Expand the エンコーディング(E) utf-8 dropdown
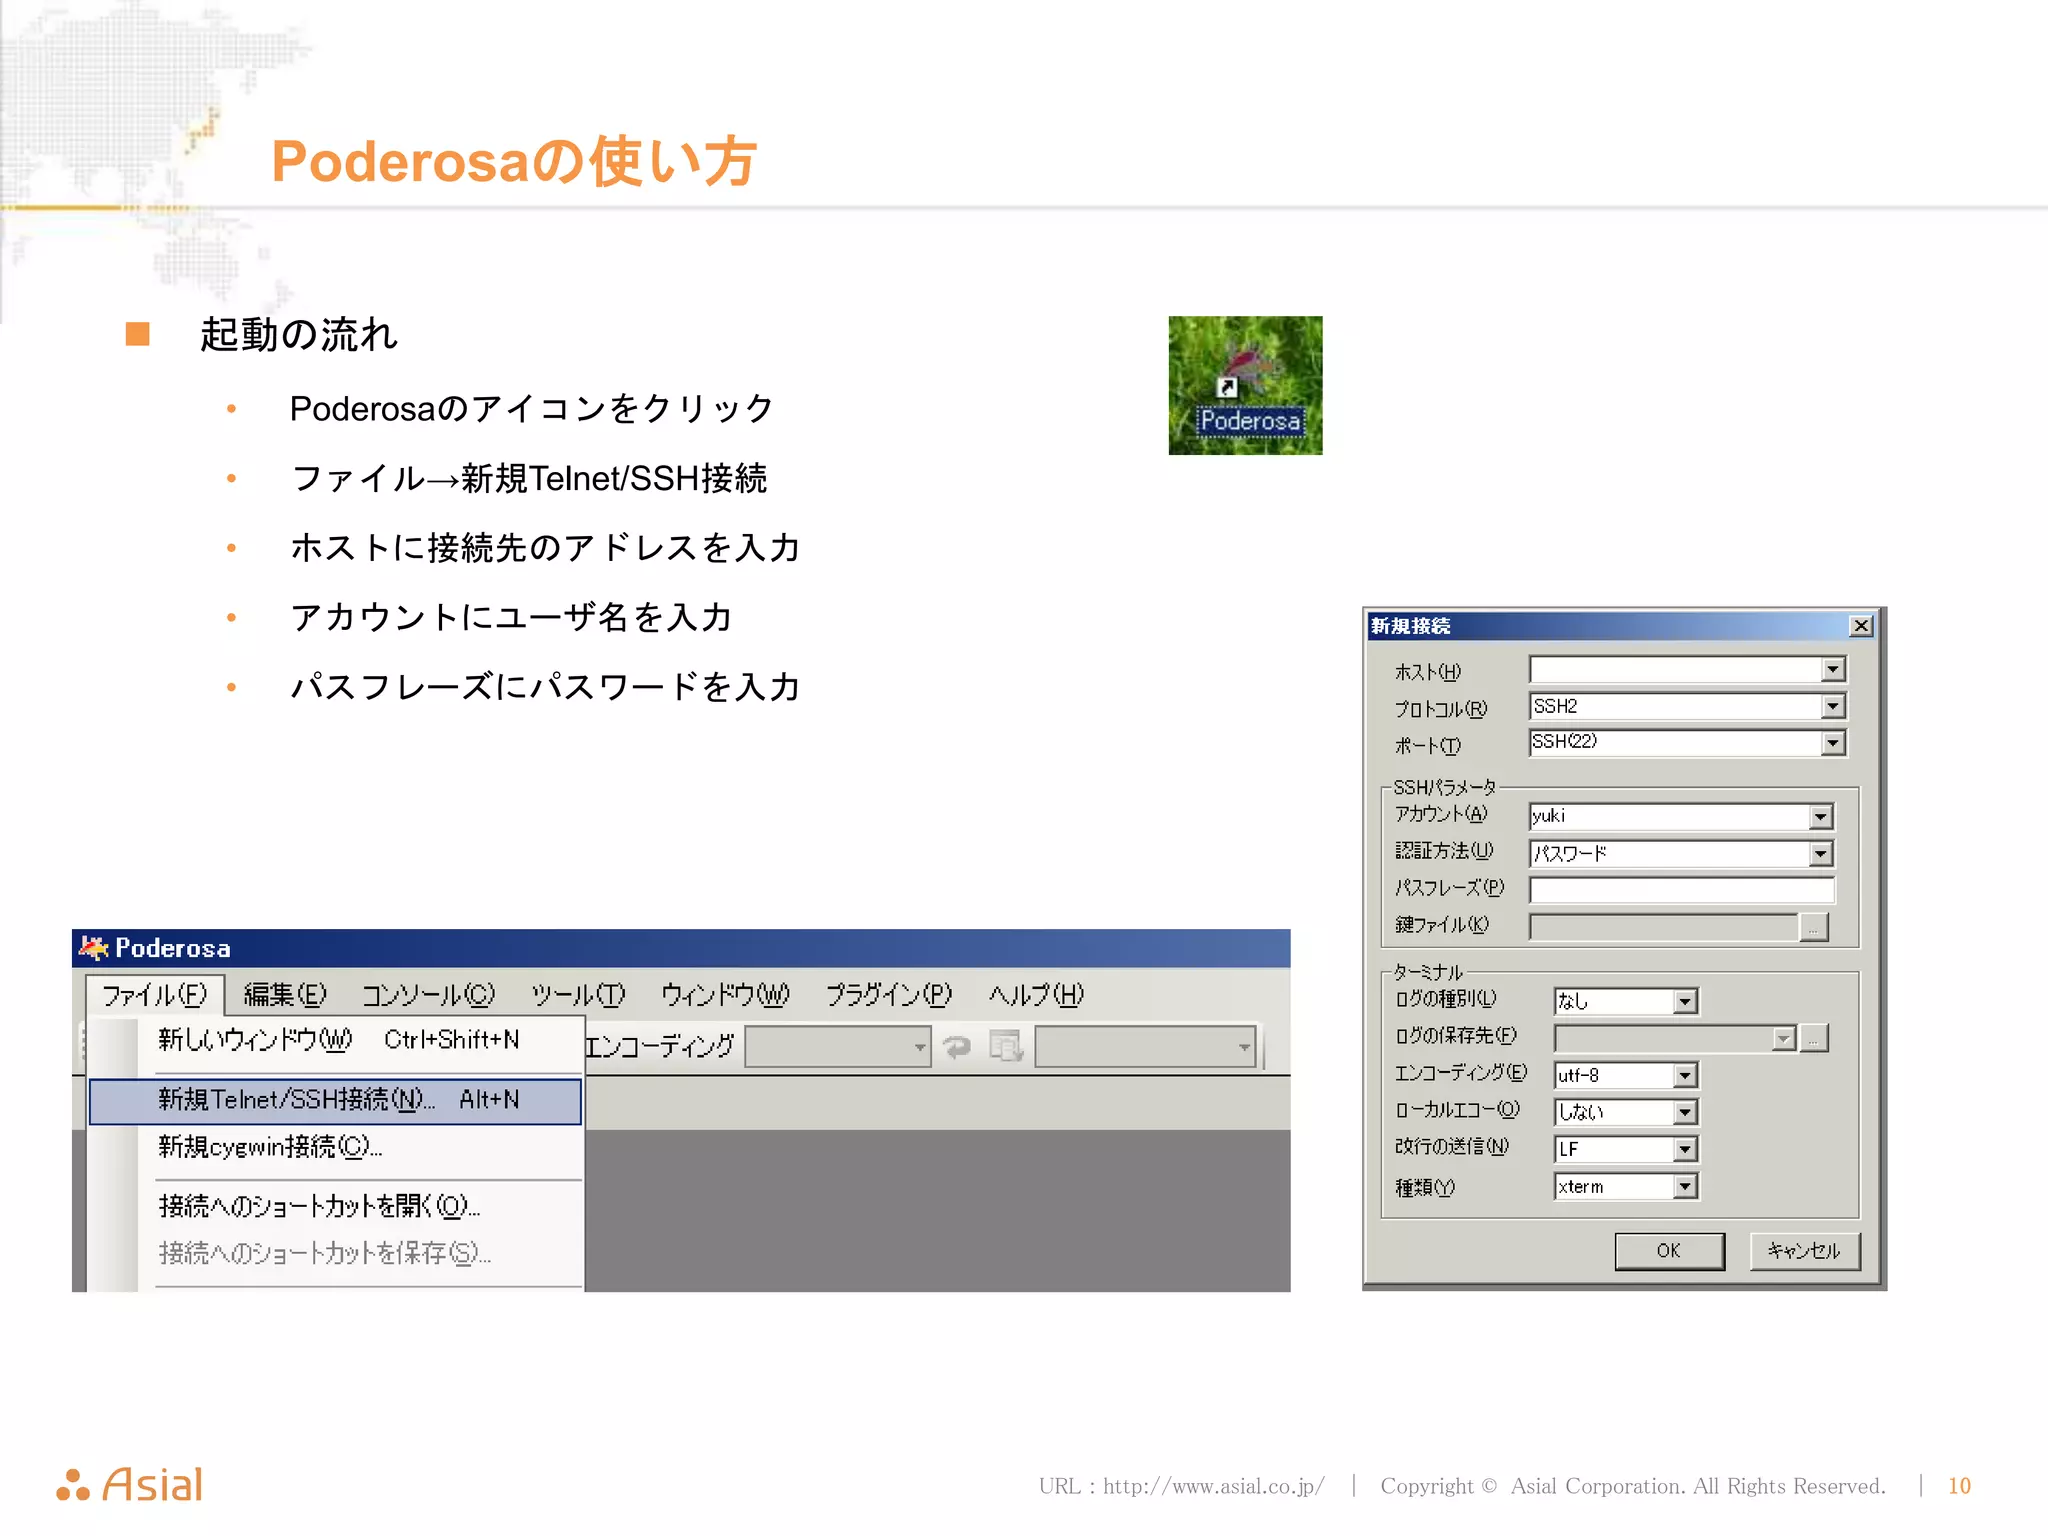This screenshot has width=2048, height=1536. point(1685,1075)
